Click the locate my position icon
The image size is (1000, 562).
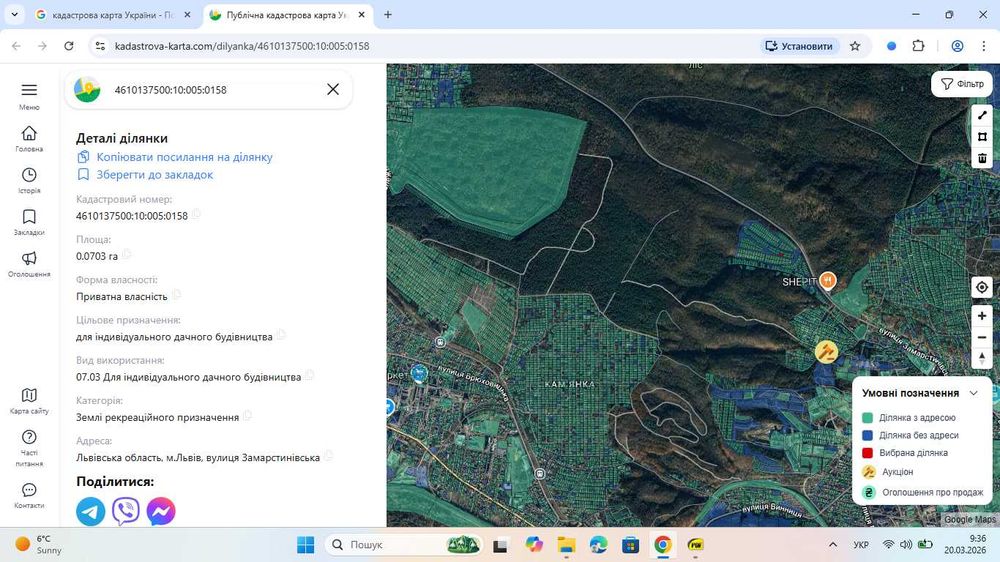[x=982, y=287]
